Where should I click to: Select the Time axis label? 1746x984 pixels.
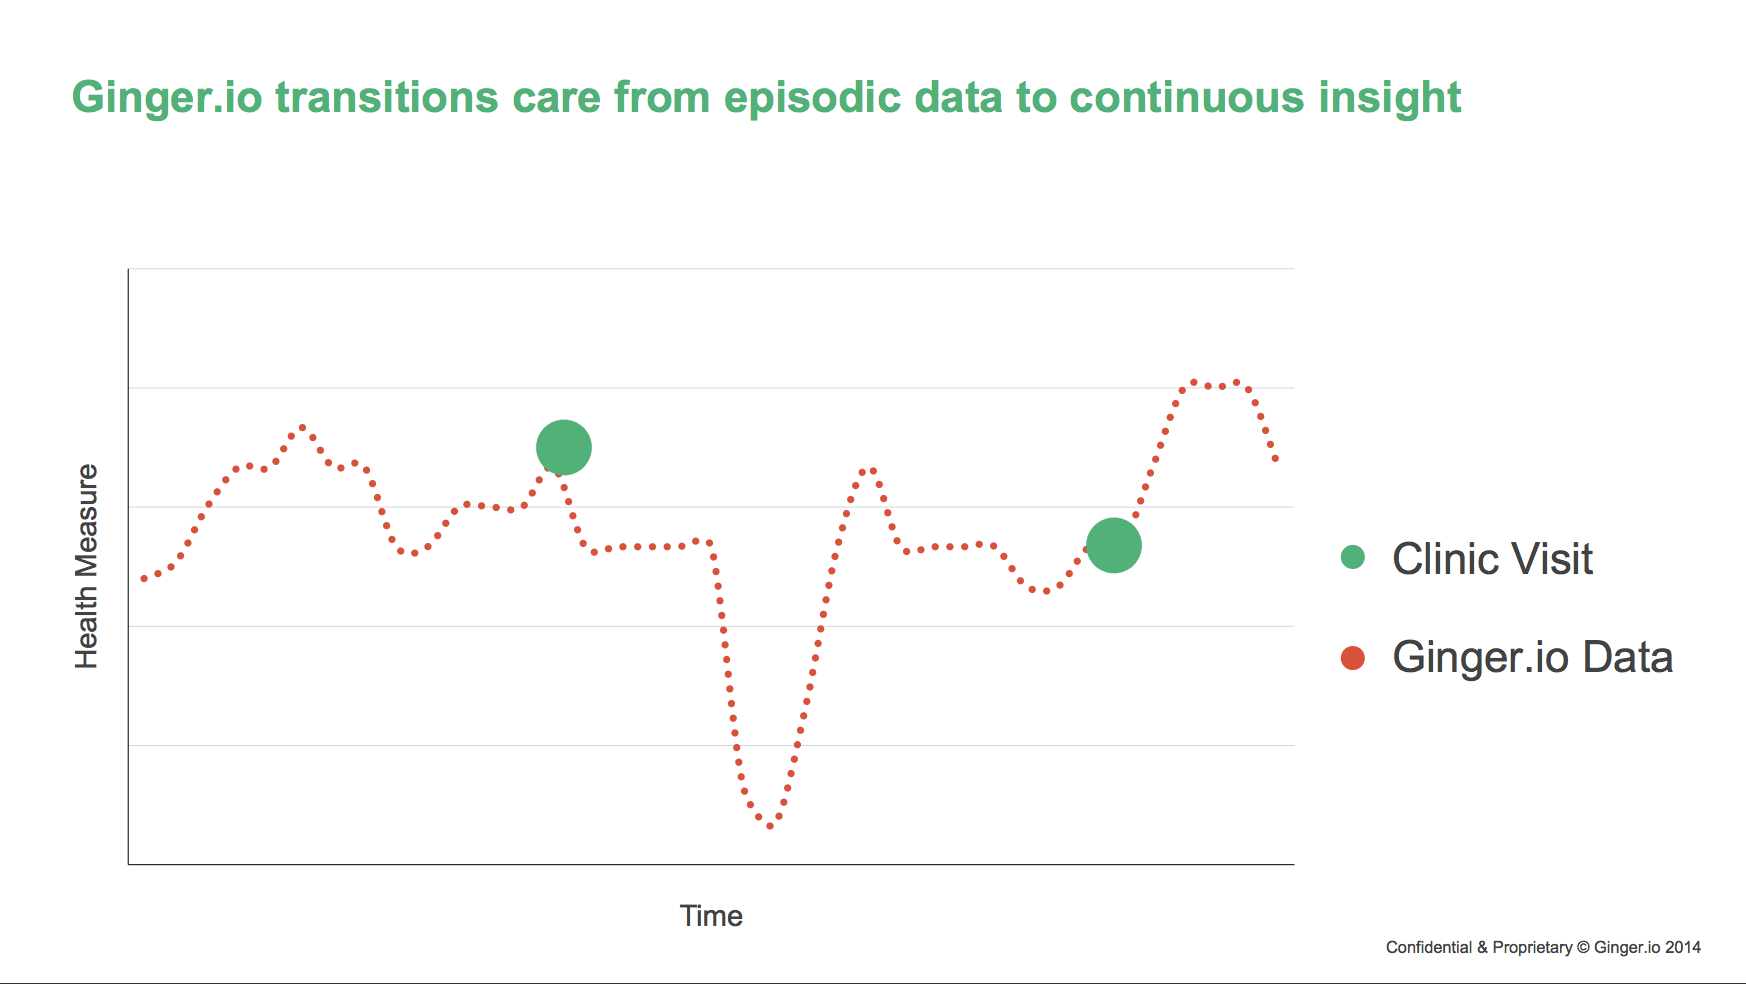711,916
